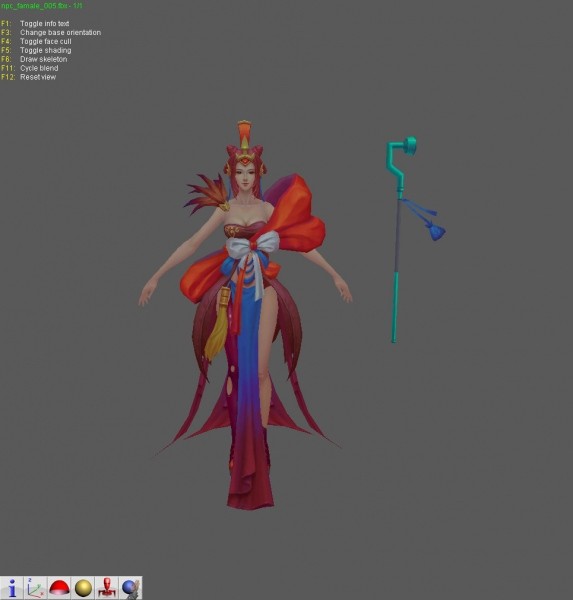The height and width of the screenshot is (600, 573).
Task: Select the F3 Change base orientation entry
Action: click(x=51, y=33)
